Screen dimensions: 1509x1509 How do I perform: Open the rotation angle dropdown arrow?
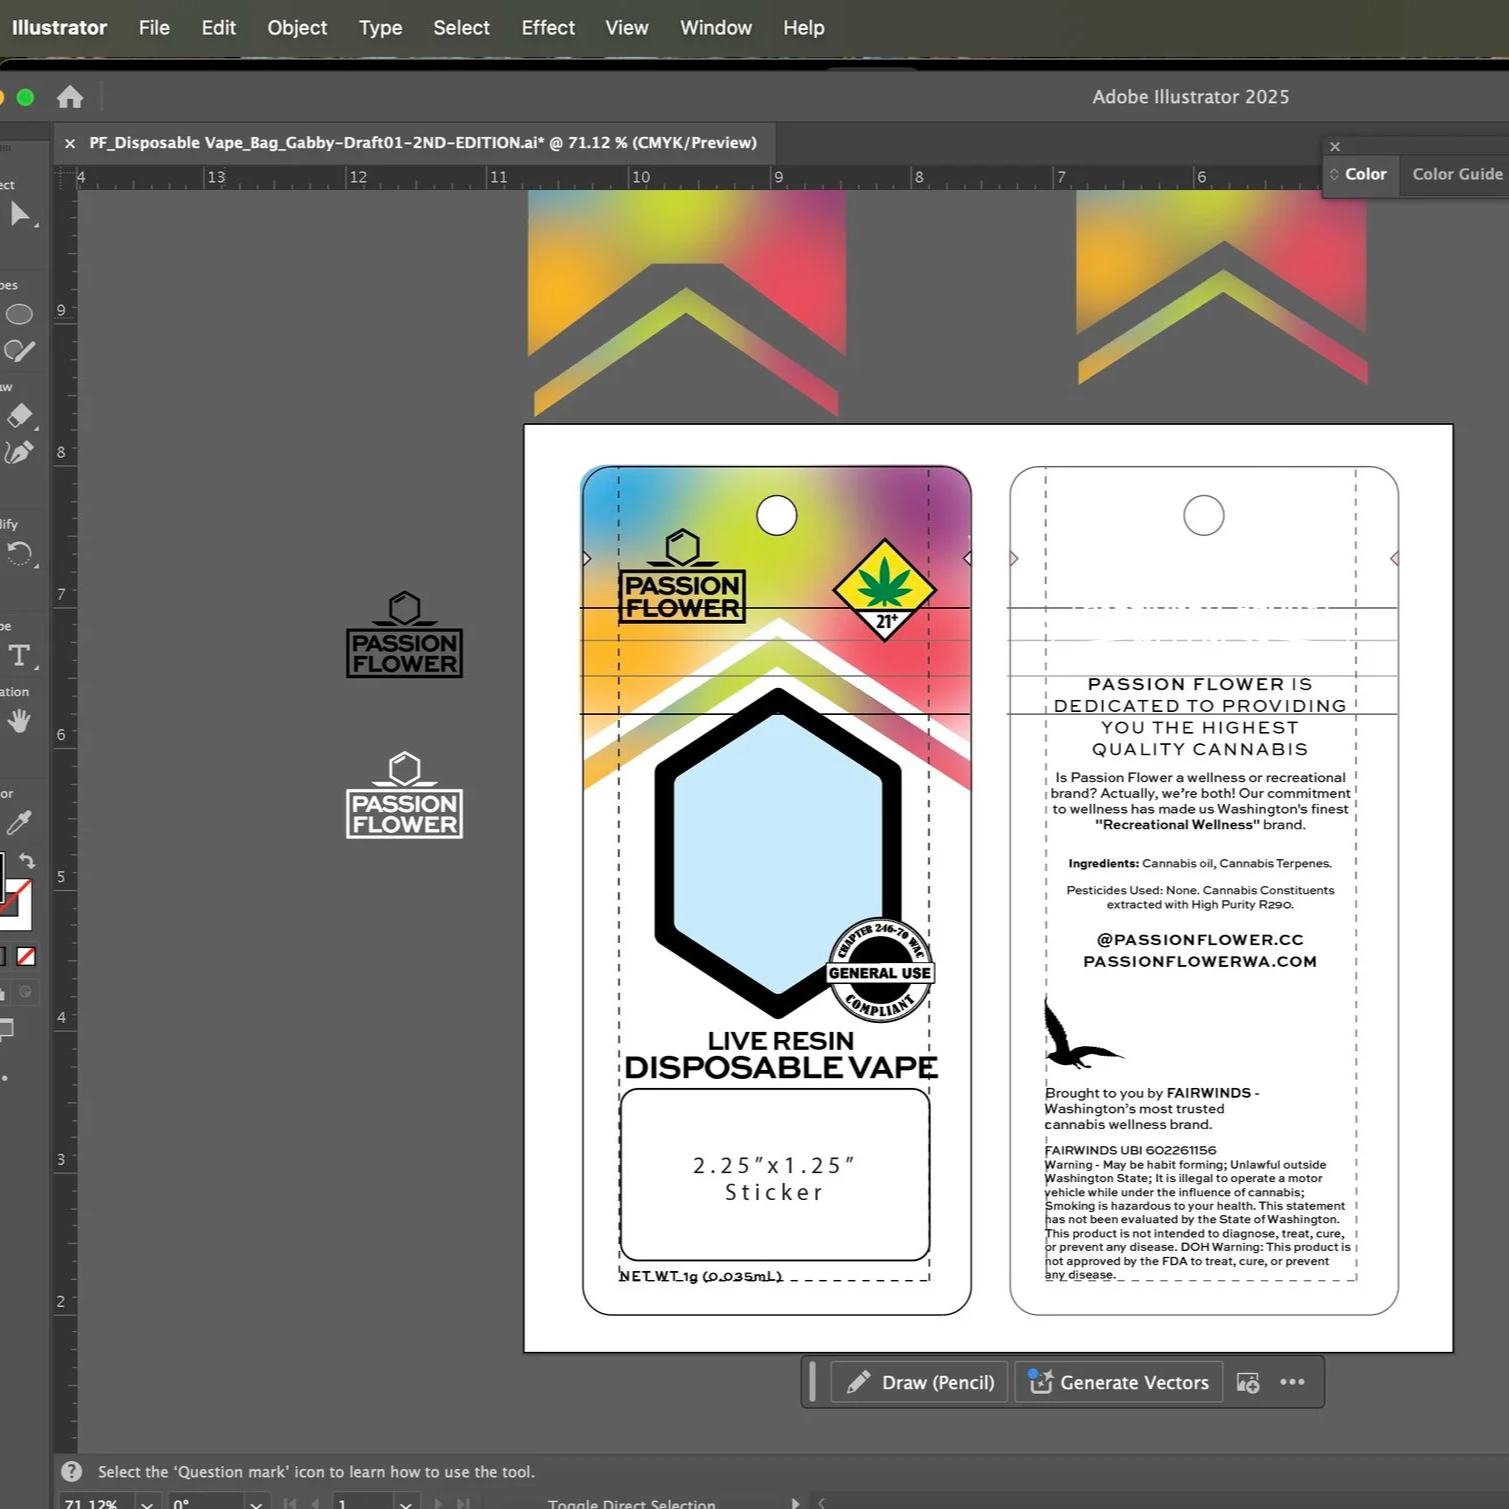[256, 1503]
